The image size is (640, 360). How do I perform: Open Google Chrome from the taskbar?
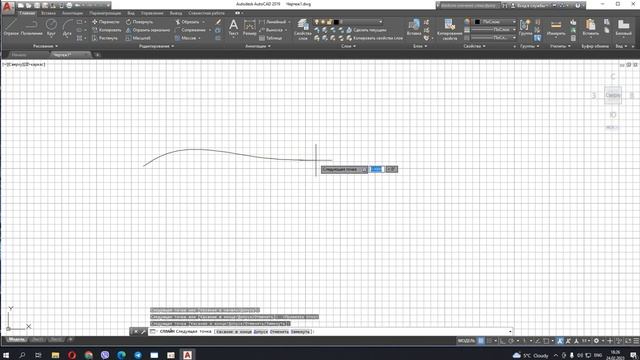point(89,355)
